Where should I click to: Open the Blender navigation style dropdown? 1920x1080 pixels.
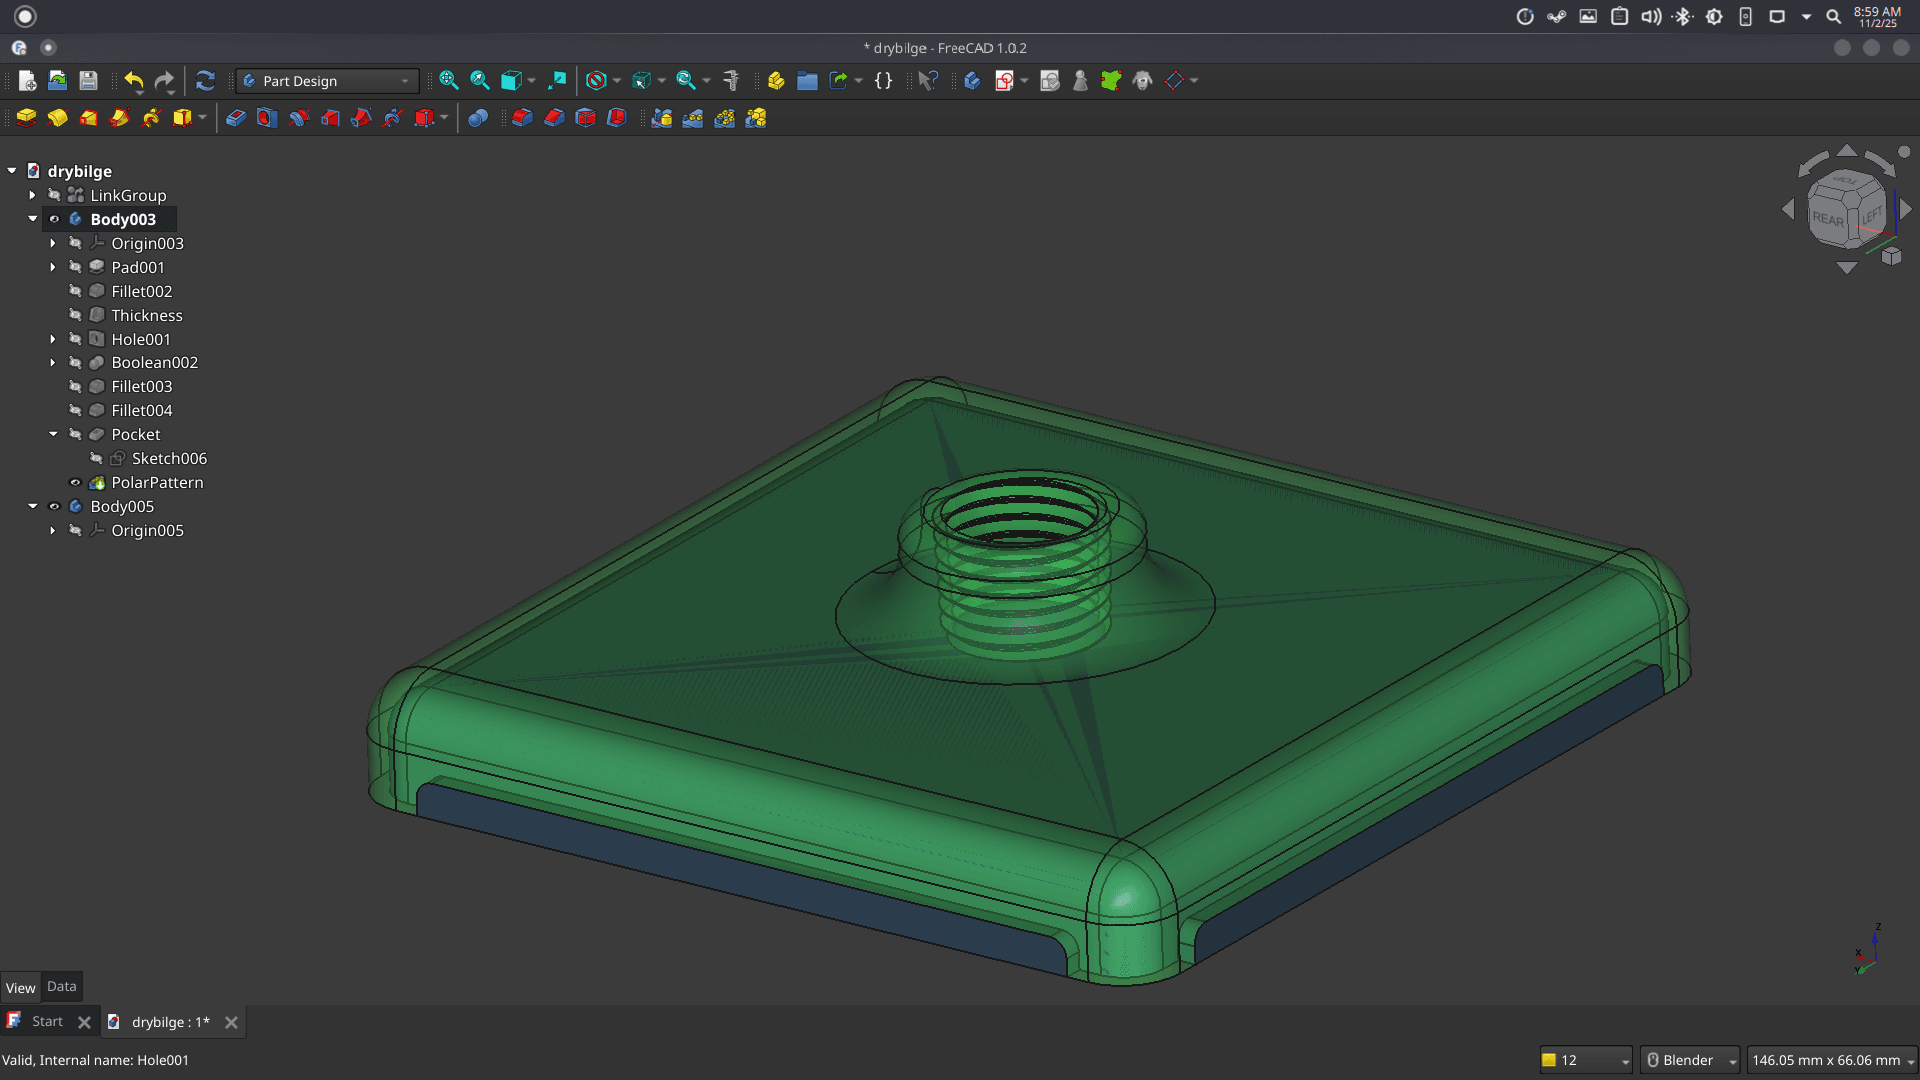(x=1689, y=1060)
